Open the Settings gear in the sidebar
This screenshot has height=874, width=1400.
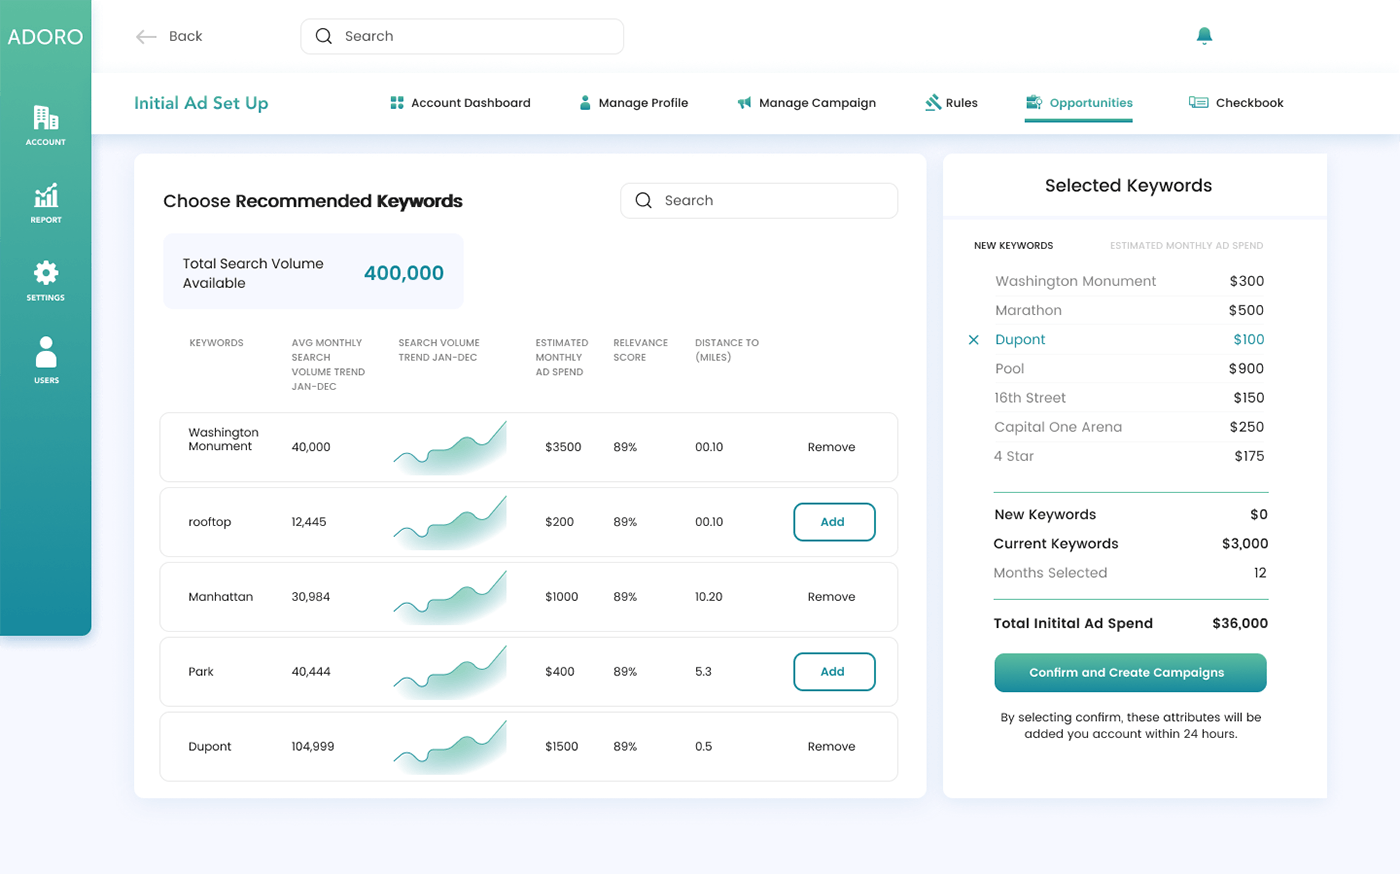(x=46, y=281)
